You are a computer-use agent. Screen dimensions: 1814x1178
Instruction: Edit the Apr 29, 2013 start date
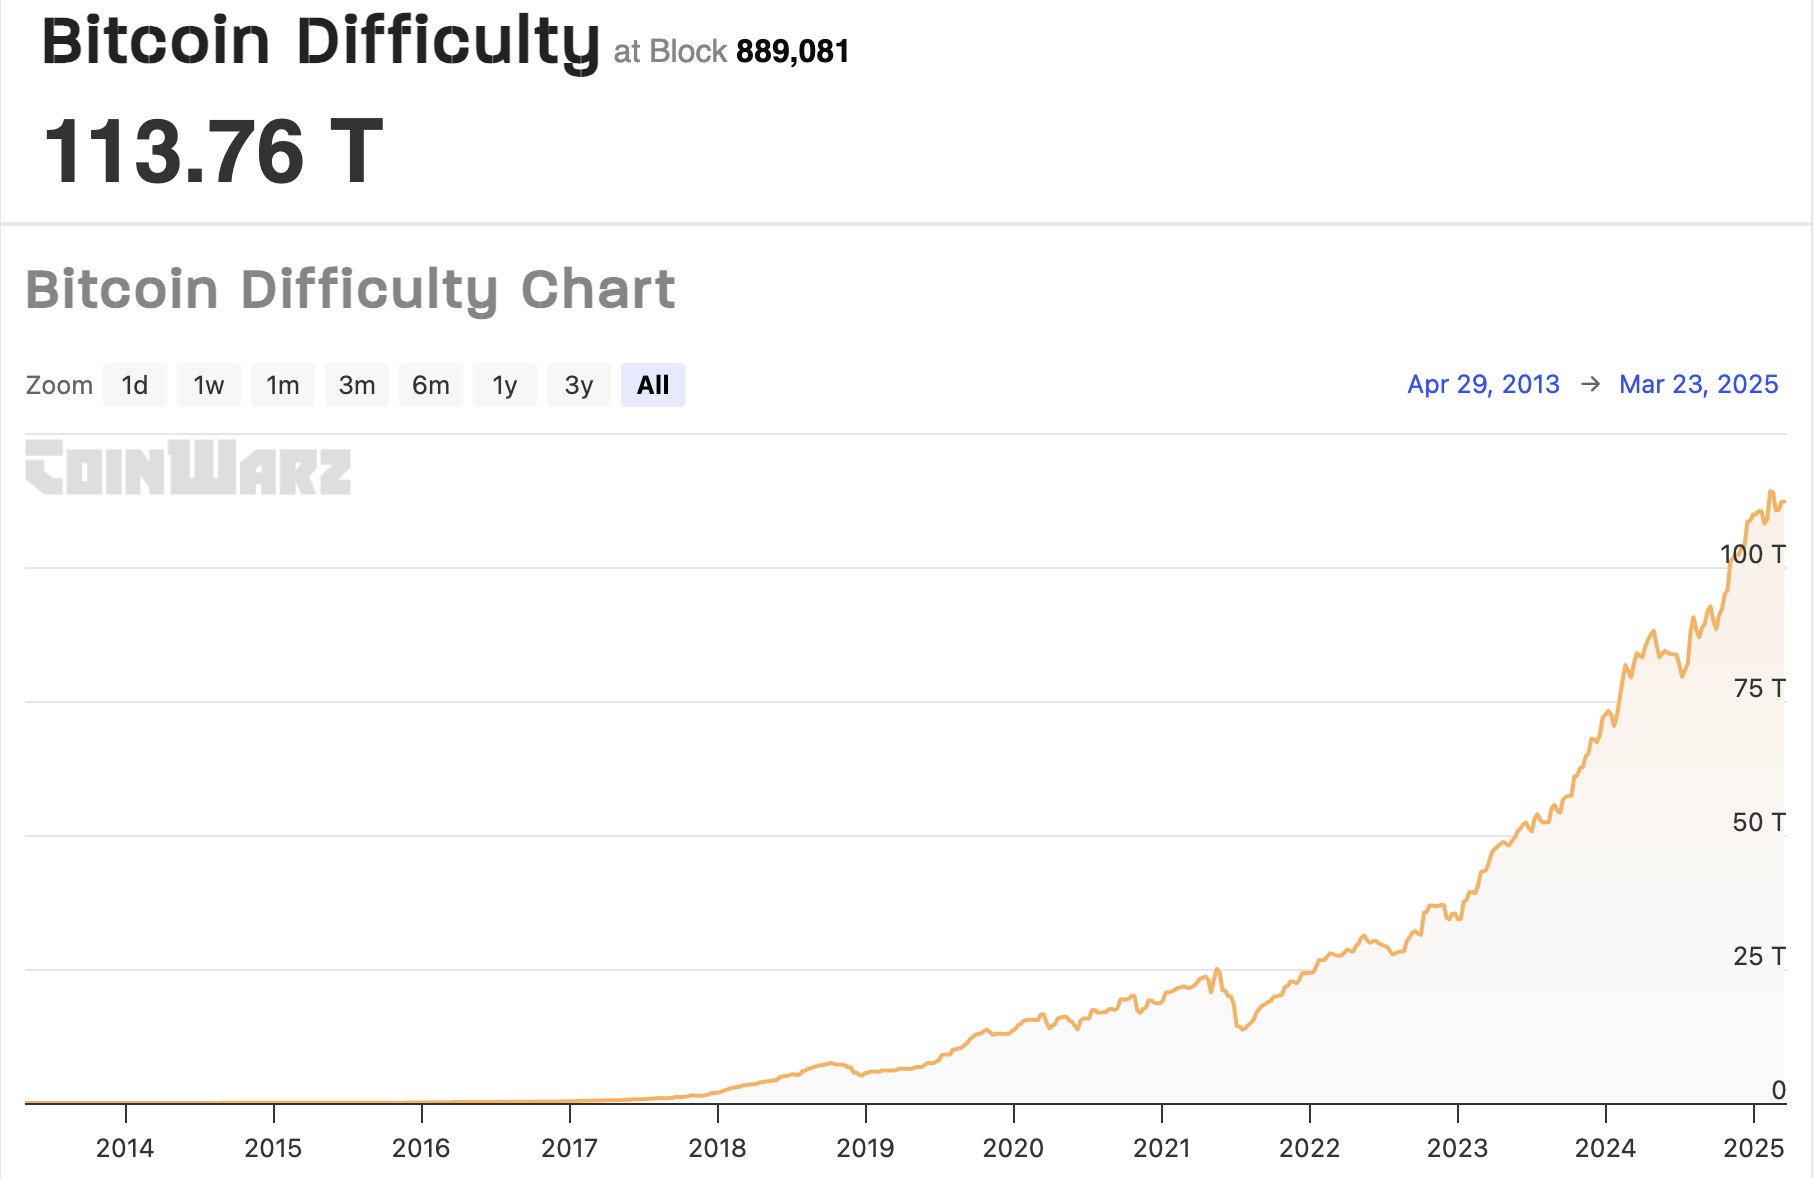pyautogui.click(x=1483, y=384)
